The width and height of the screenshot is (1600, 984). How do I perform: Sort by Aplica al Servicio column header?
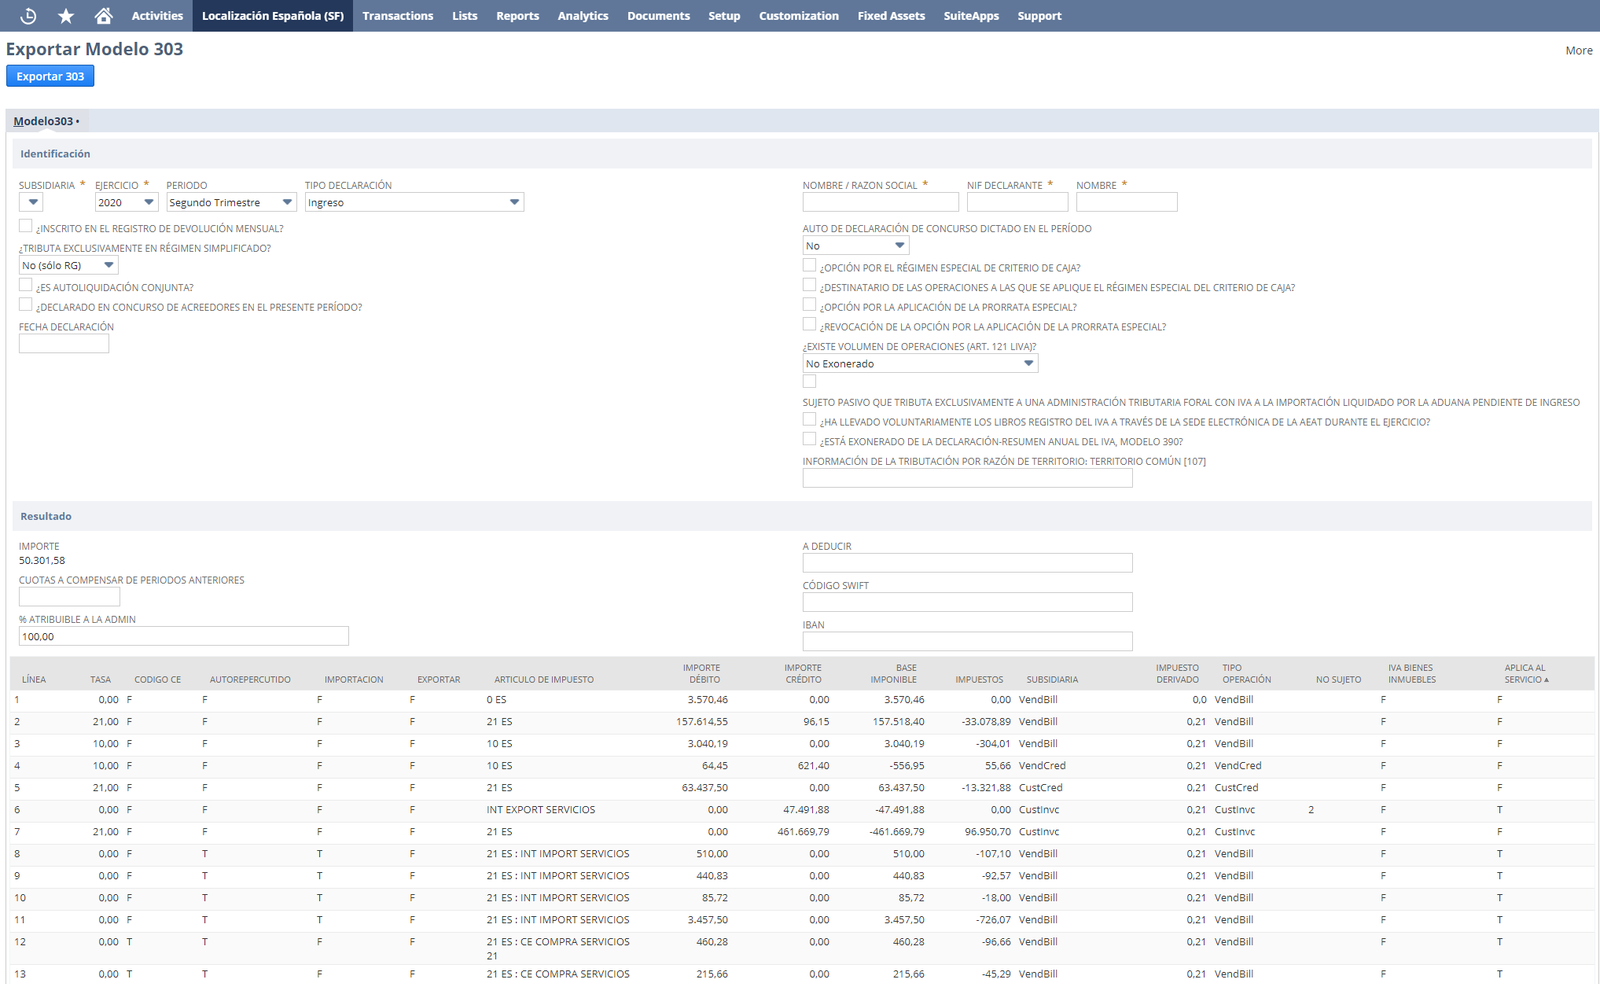coord(1526,673)
